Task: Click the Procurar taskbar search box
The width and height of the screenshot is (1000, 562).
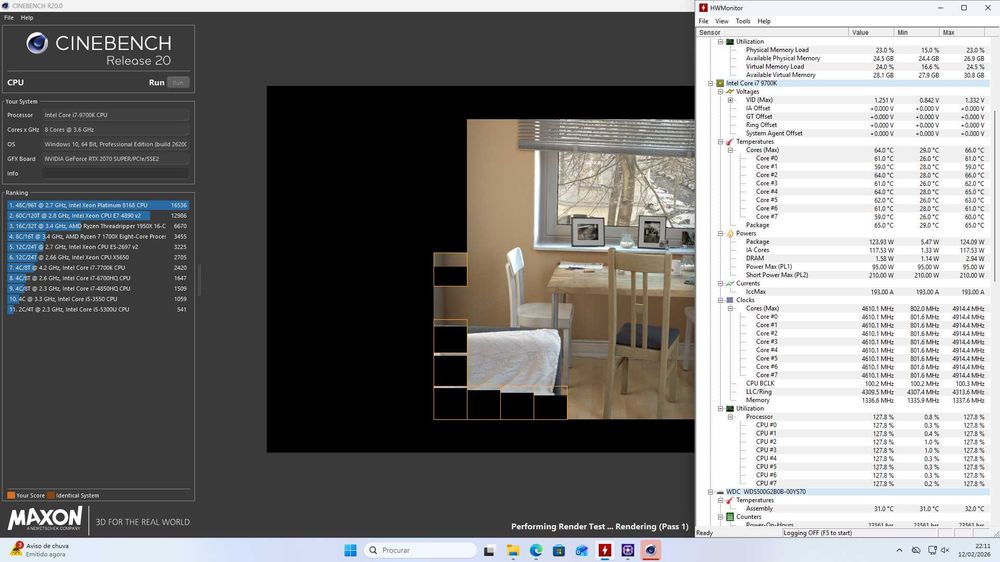Action: coord(420,550)
